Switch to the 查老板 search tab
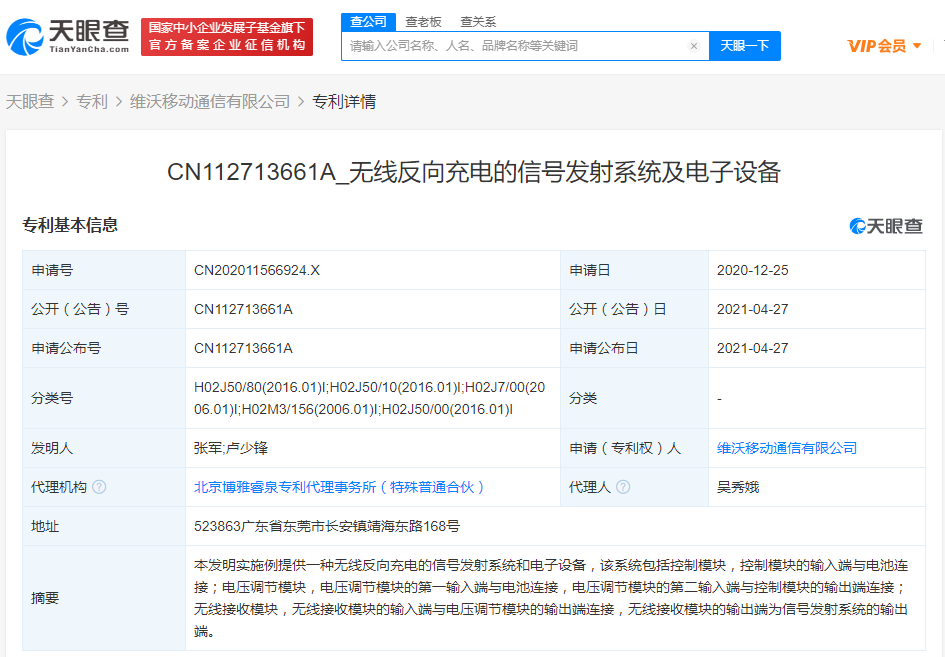 pos(423,22)
